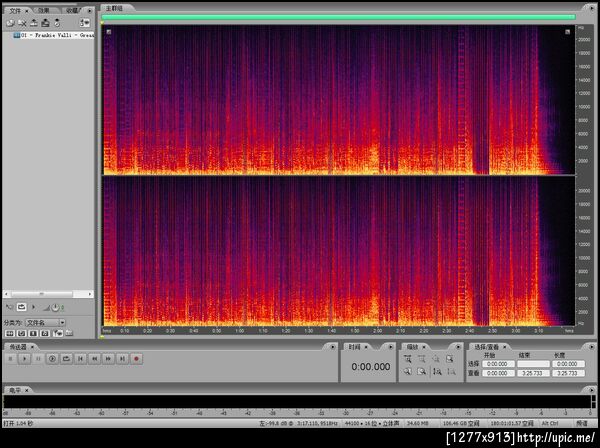Image resolution: width=600 pixels, height=448 pixels.
Task: Toggle the Loop play button in transport
Action: (x=66, y=359)
